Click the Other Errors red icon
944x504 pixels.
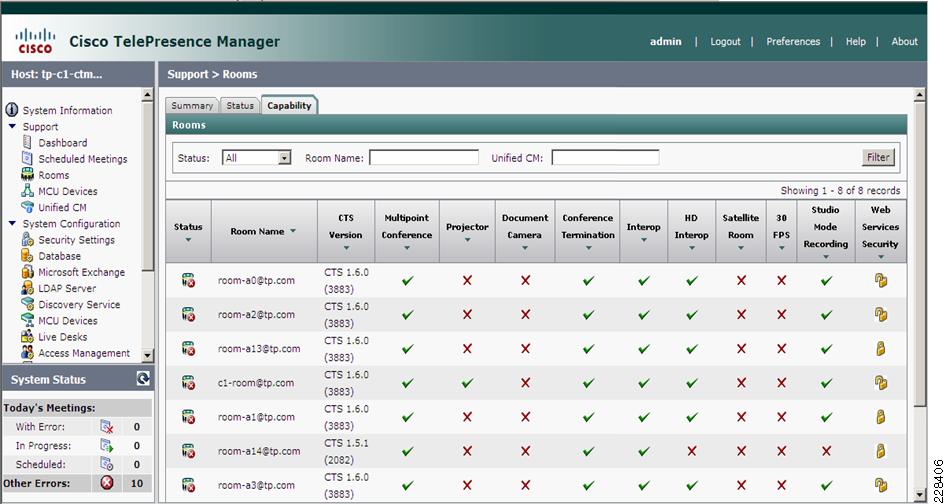(x=107, y=483)
